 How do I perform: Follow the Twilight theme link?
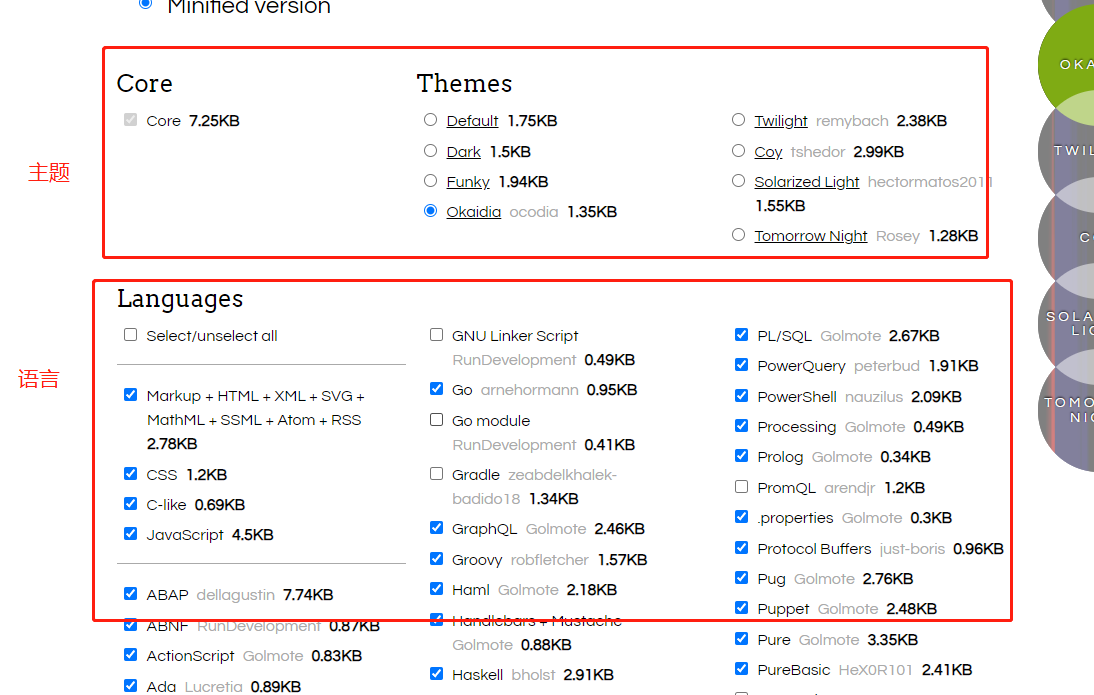[x=781, y=121]
